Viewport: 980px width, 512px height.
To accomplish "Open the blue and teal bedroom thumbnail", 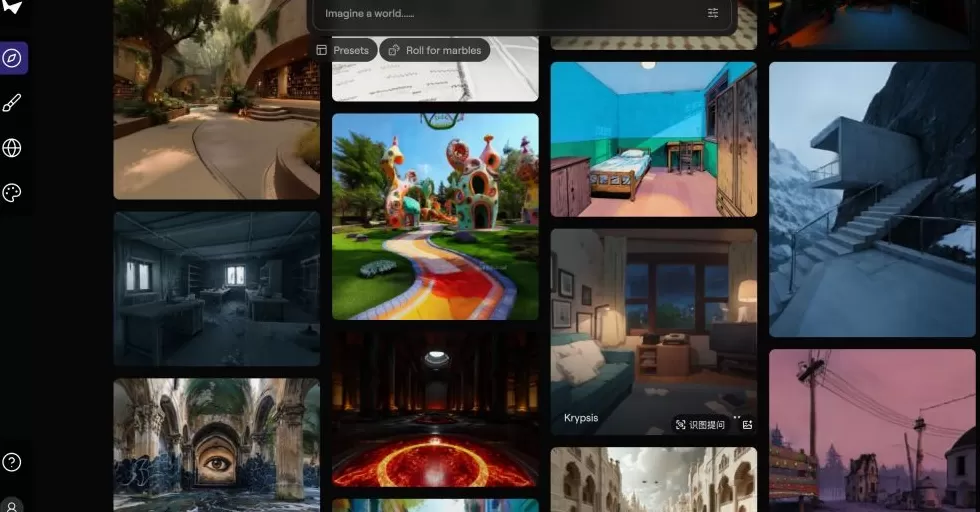I will tap(653, 139).
